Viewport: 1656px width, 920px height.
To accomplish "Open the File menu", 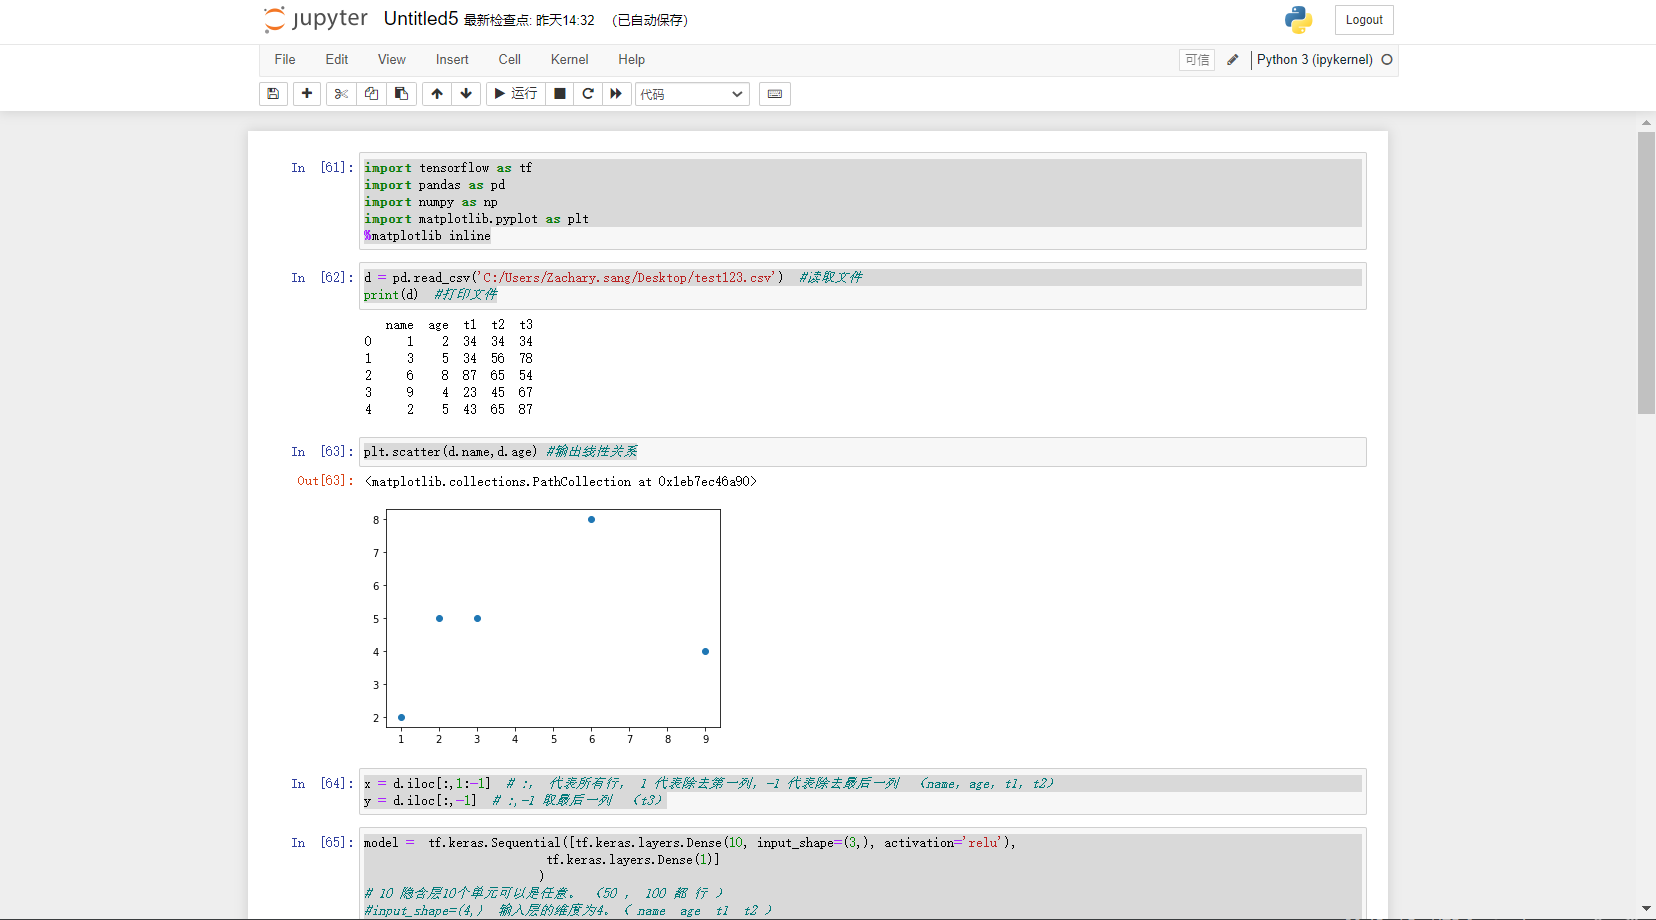I will pos(285,60).
